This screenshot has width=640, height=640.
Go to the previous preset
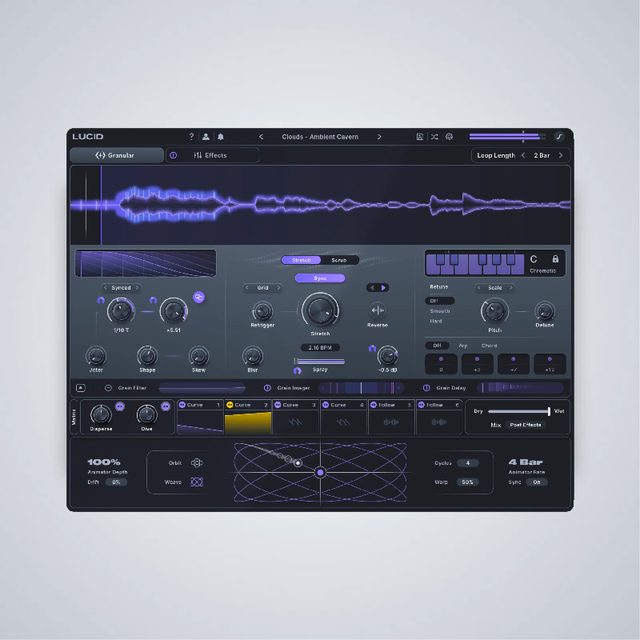[261, 137]
